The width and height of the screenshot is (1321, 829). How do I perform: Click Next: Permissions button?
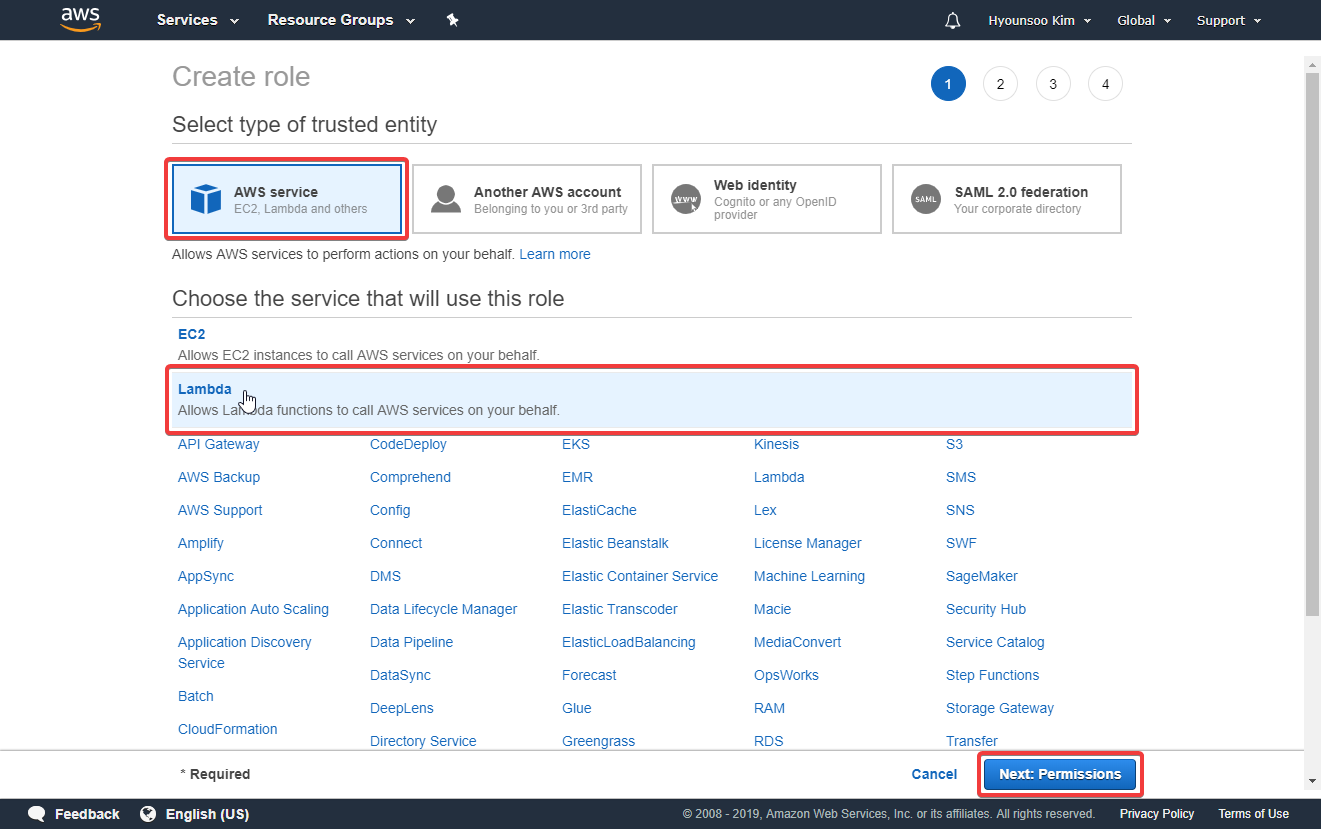1060,774
